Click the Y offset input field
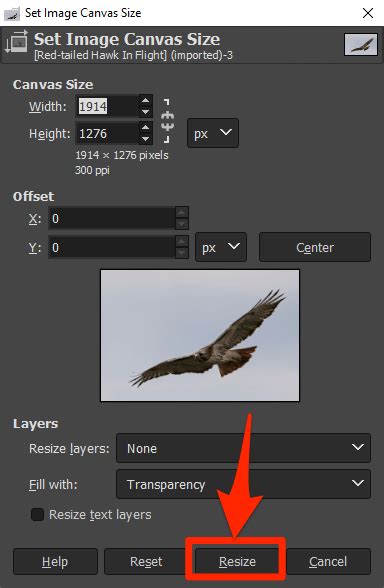This screenshot has height=588, width=384. [x=112, y=247]
